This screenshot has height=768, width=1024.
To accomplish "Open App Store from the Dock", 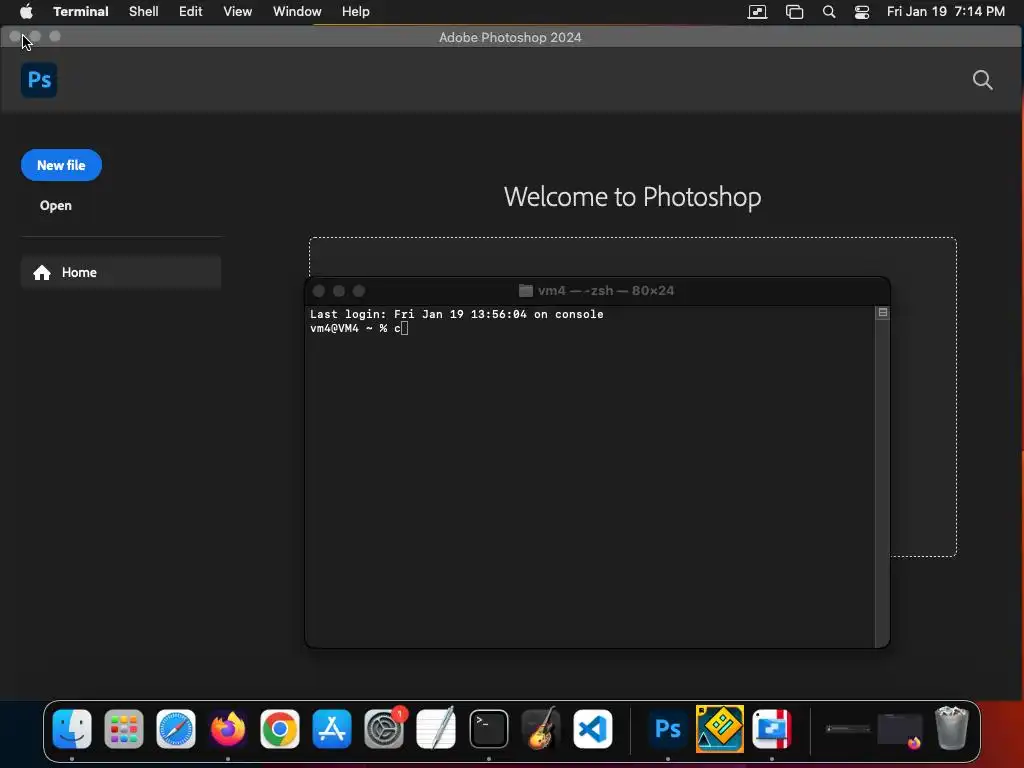I will 332,729.
